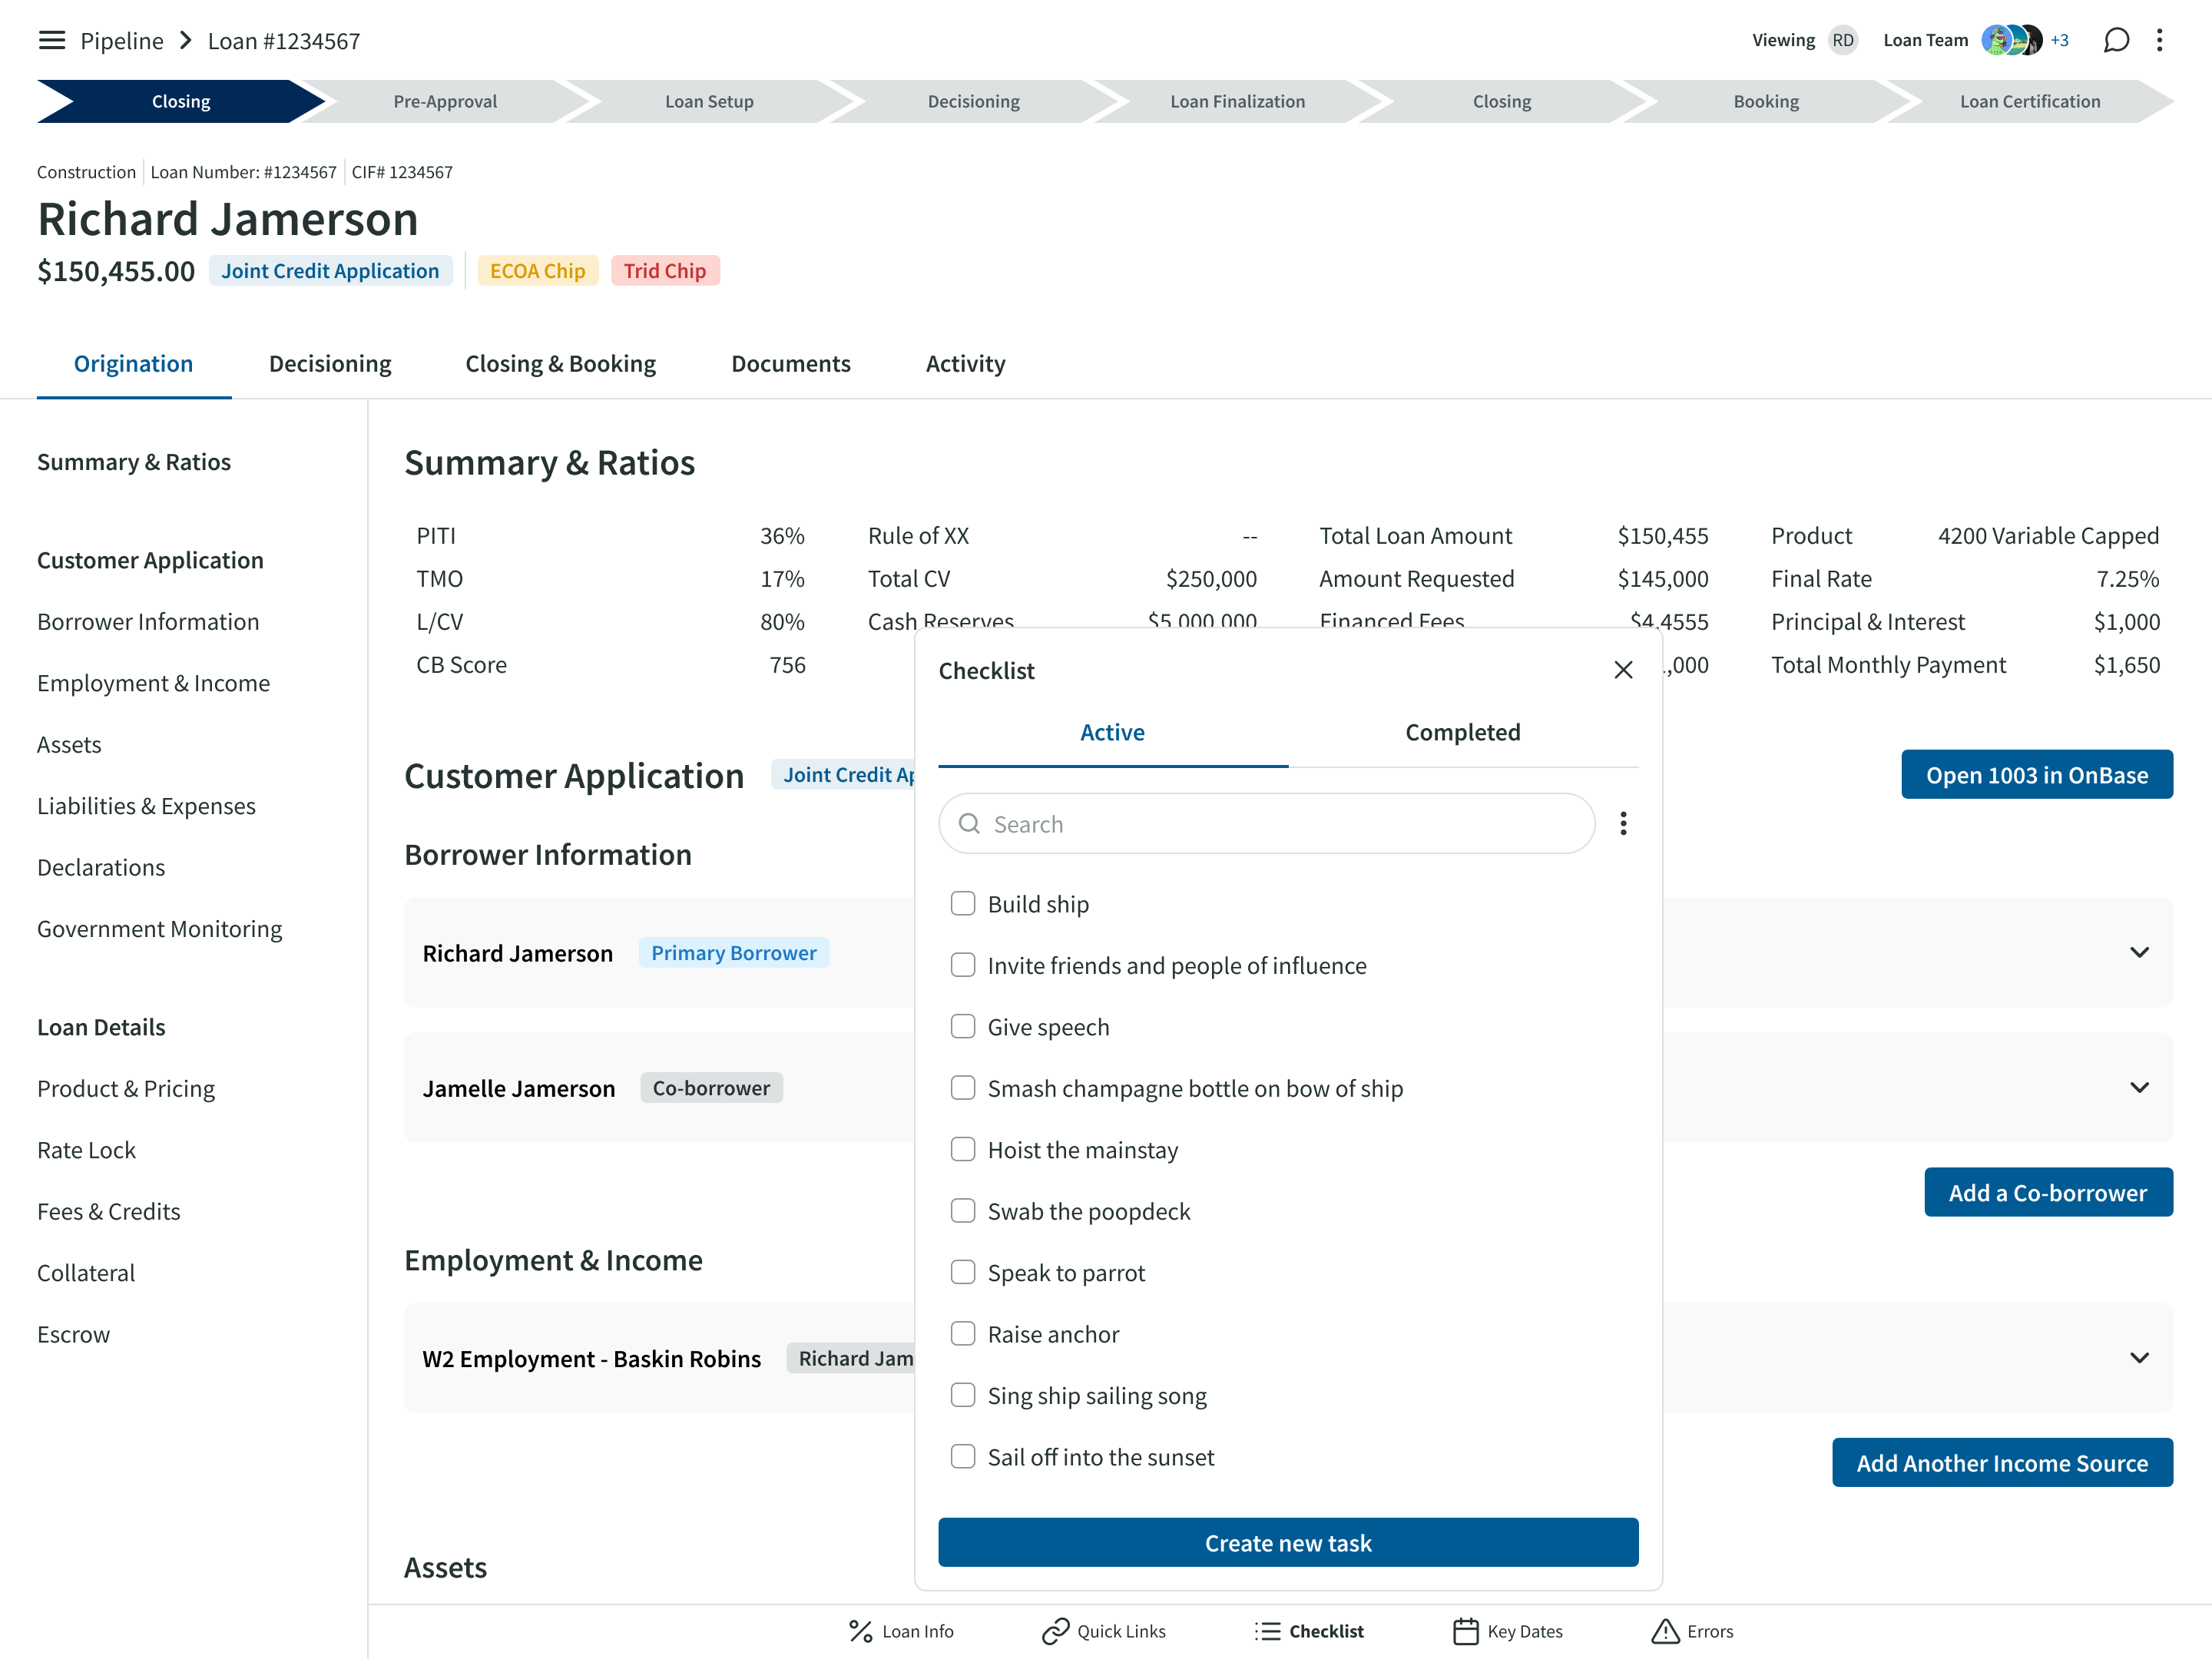This screenshot has height=1659, width=2212.
Task: Open the hamburger navigation menu
Action: [x=51, y=40]
